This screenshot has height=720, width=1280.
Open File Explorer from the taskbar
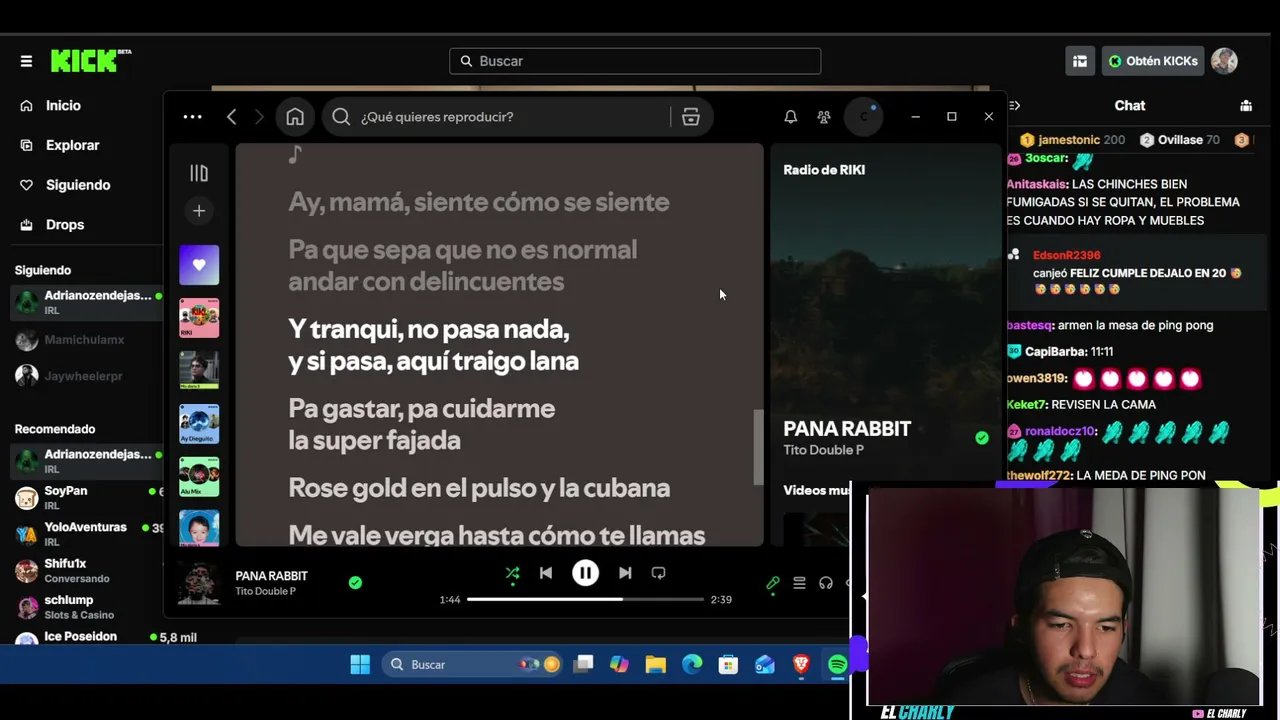tap(656, 664)
